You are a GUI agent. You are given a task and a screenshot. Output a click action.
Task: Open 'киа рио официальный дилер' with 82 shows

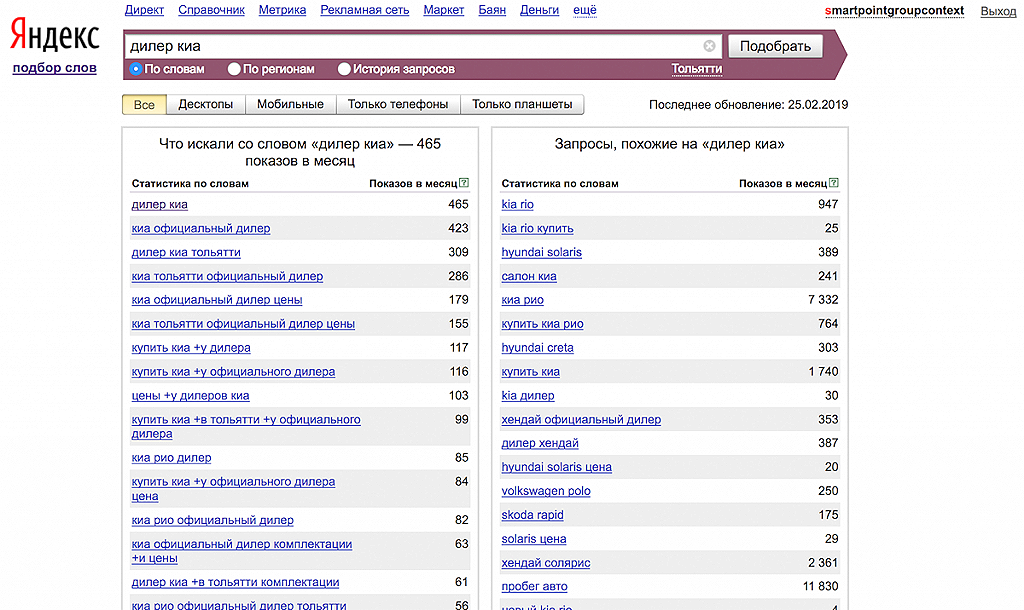point(212,521)
